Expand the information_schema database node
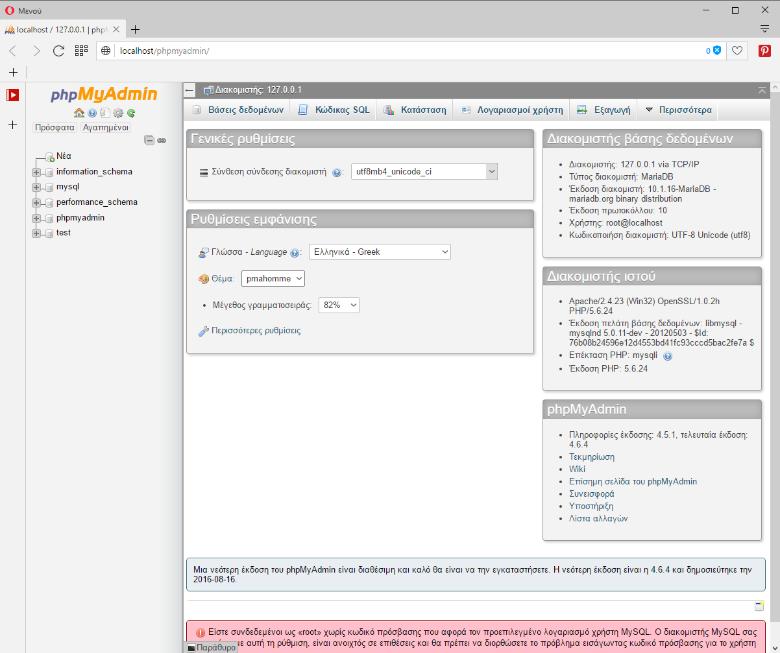 click(36, 172)
